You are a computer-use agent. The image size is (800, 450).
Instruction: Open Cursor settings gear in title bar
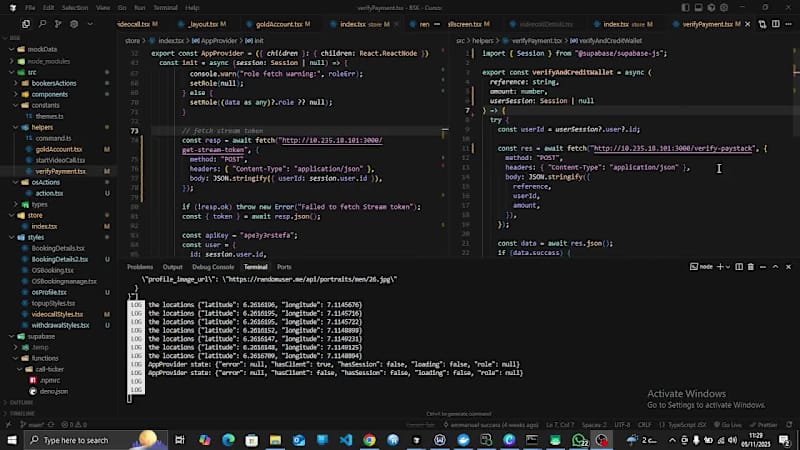tap(724, 8)
